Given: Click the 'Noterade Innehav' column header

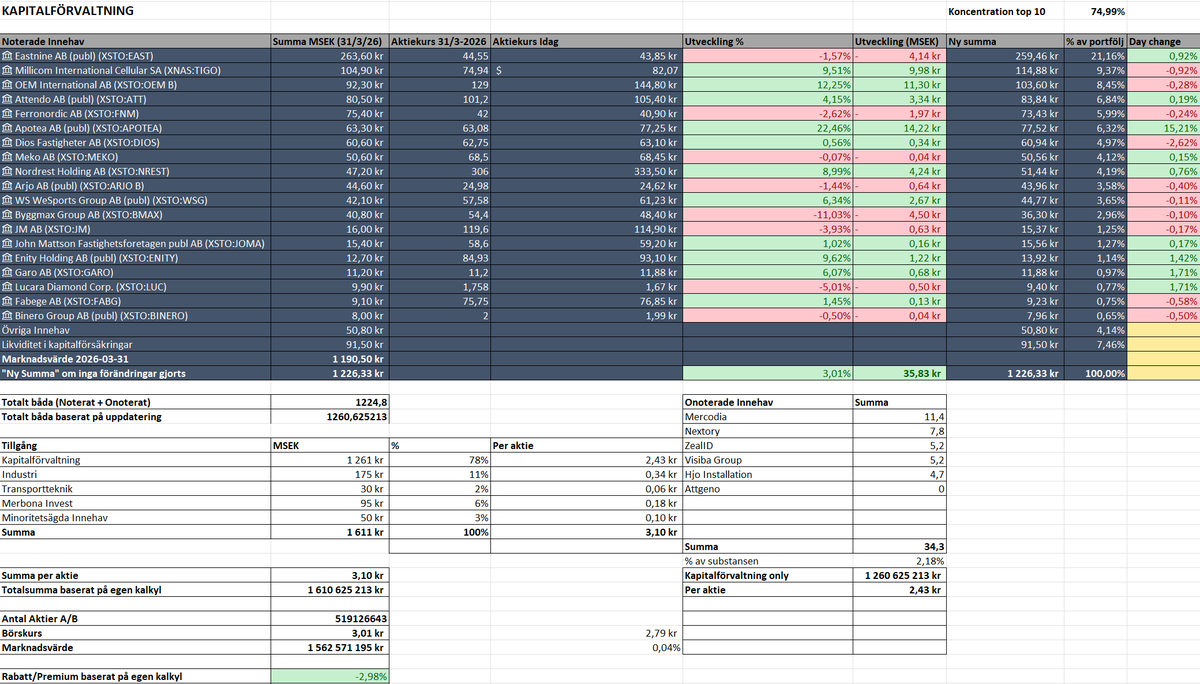Looking at the screenshot, I should 135,42.
